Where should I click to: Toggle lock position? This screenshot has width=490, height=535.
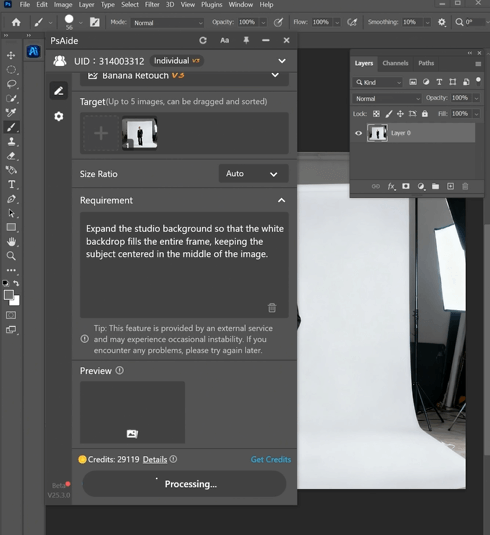pyautogui.click(x=400, y=114)
